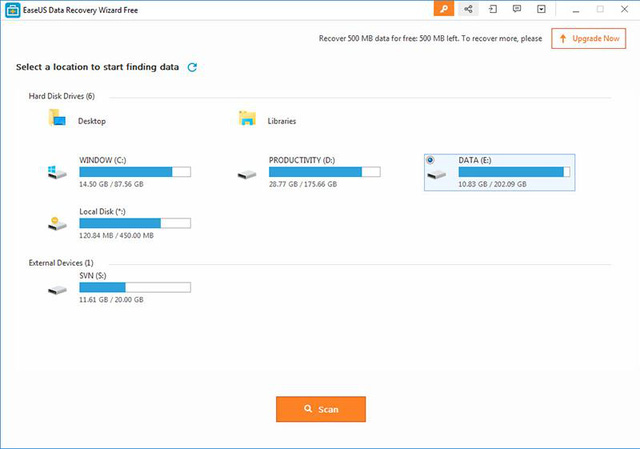Click the External Devices (1) header
Image resolution: width=640 pixels, height=449 pixels.
61,263
